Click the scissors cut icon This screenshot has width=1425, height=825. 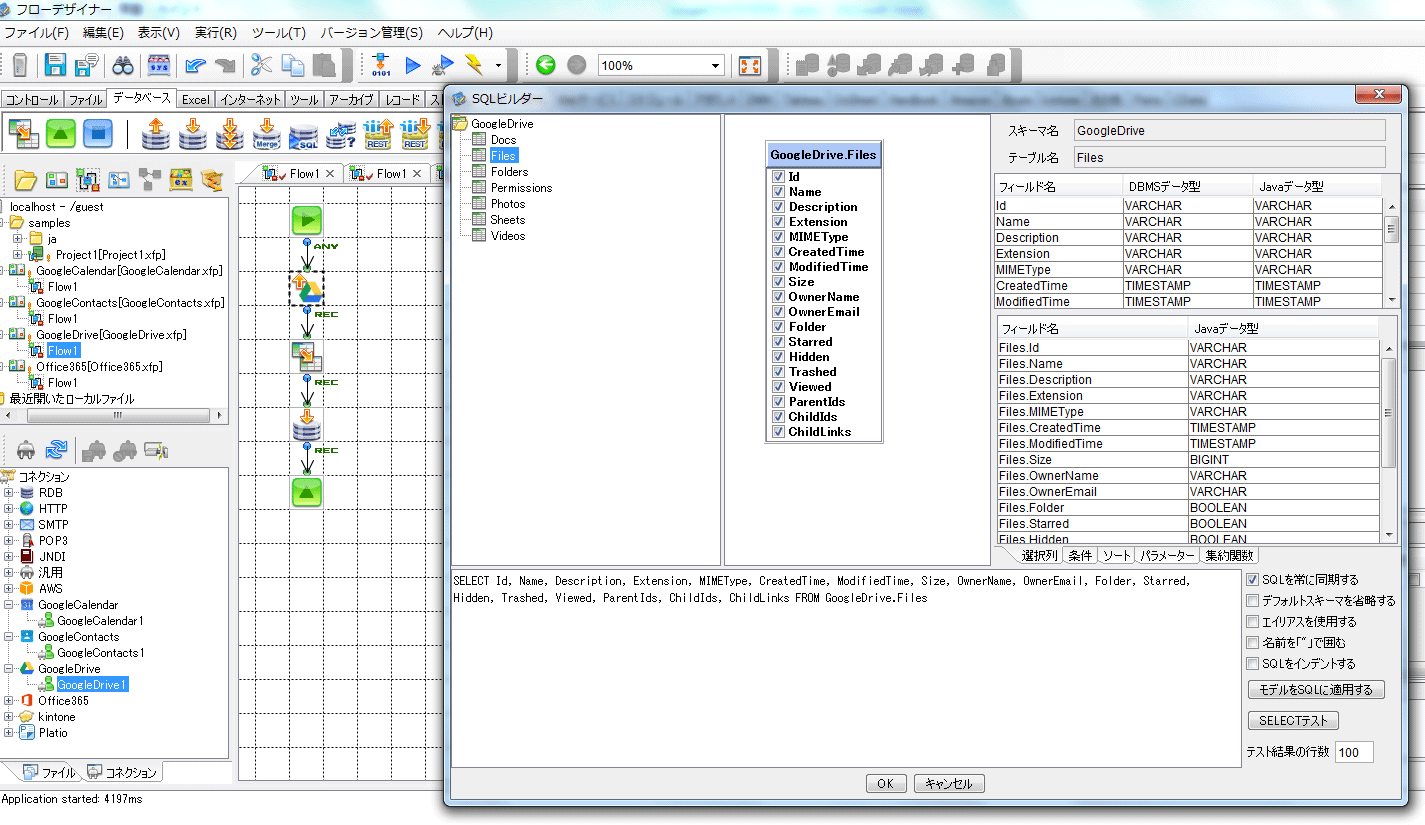point(261,66)
